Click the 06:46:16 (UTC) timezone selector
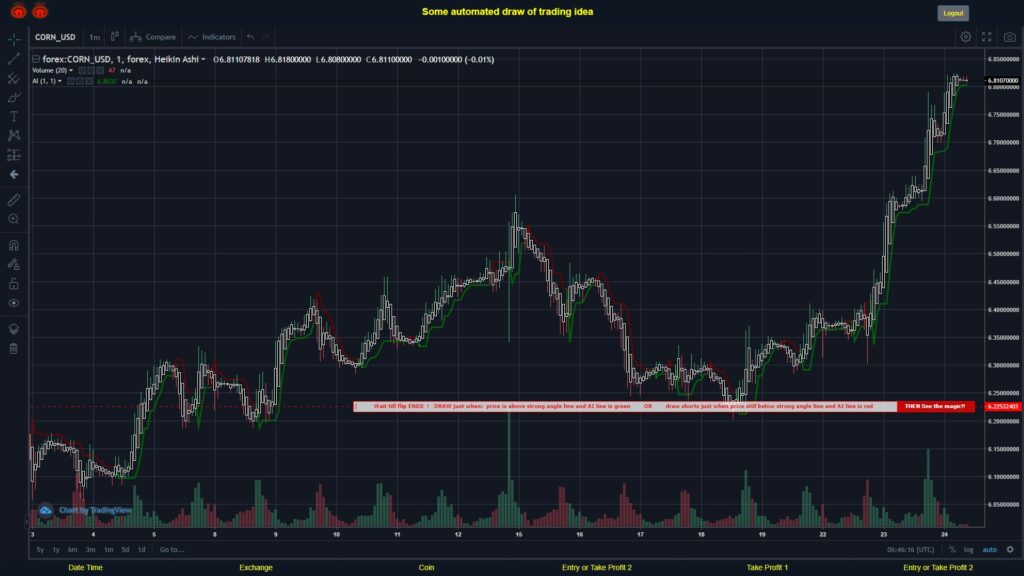The image size is (1024, 576). [x=910, y=550]
